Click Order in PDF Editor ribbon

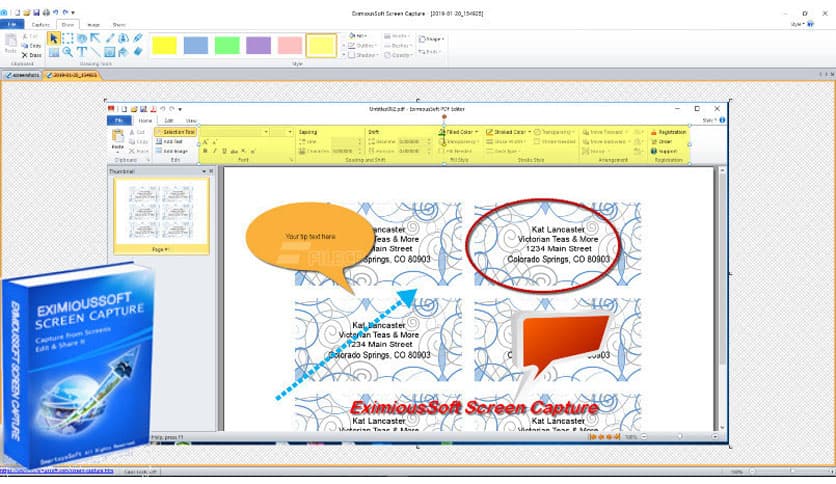(662, 142)
